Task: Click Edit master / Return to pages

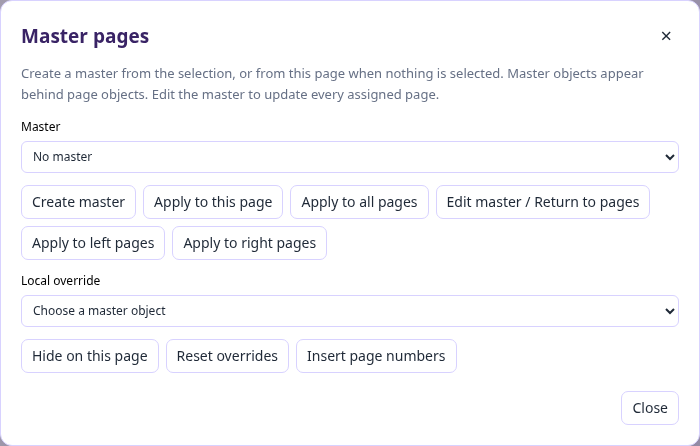Action: 543,202
